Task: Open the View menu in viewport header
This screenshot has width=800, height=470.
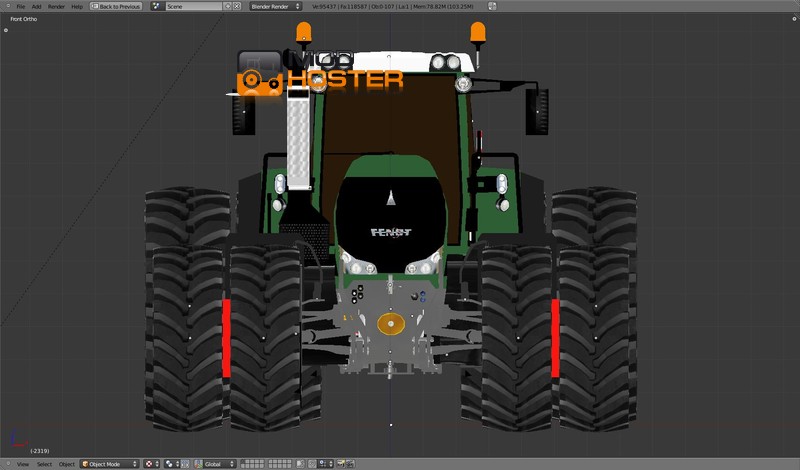Action: tap(23, 464)
